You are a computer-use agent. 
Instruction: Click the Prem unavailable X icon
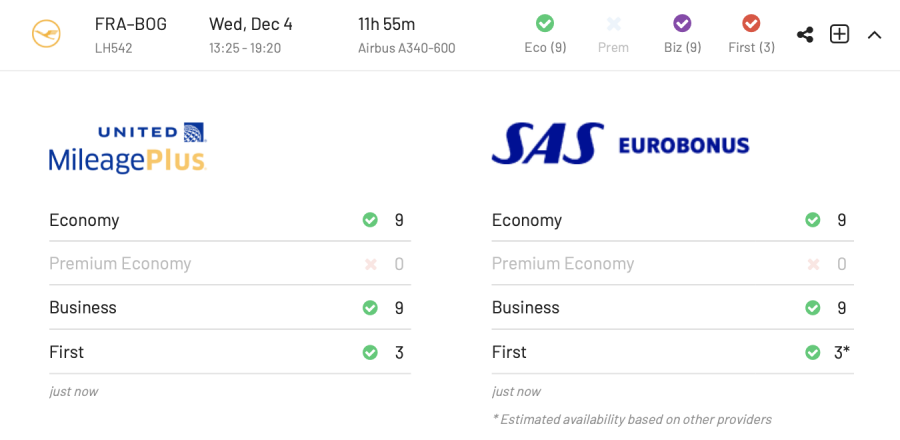click(x=613, y=23)
